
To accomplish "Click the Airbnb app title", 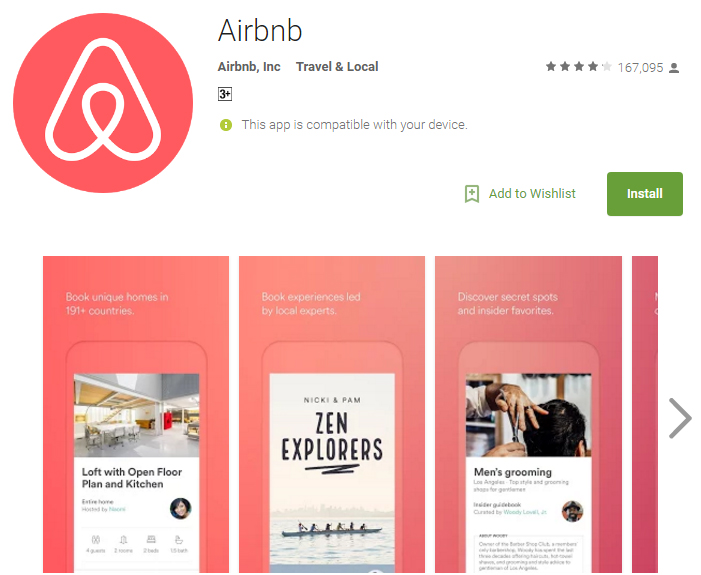I will coord(260,30).
